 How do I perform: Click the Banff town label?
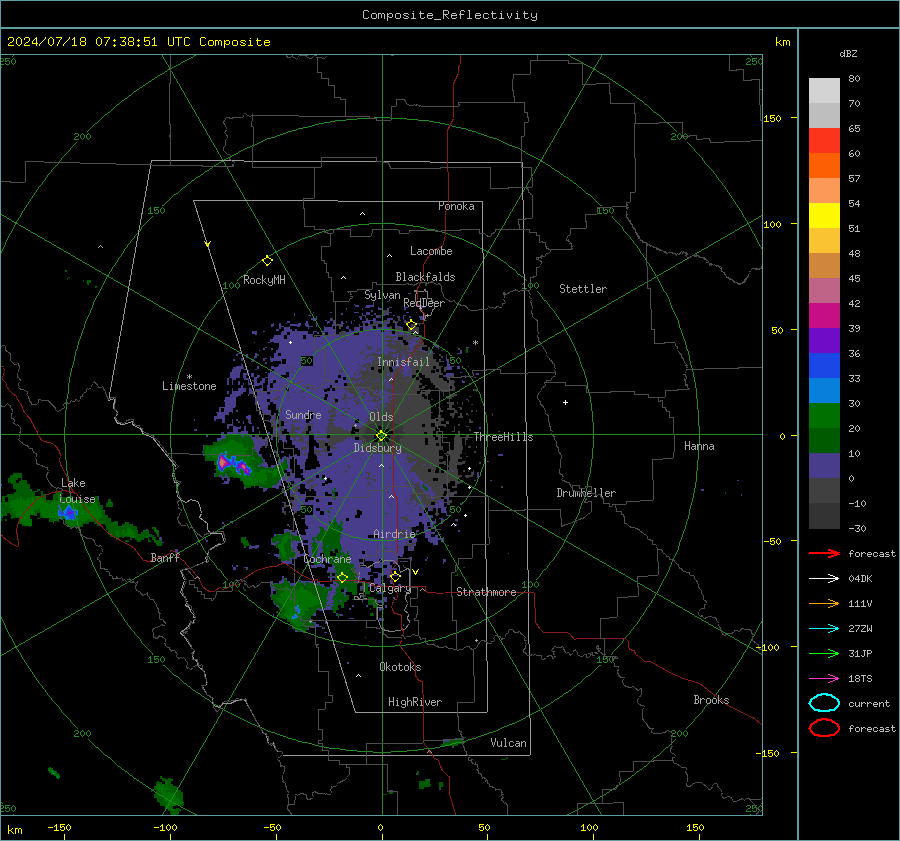[x=165, y=557]
